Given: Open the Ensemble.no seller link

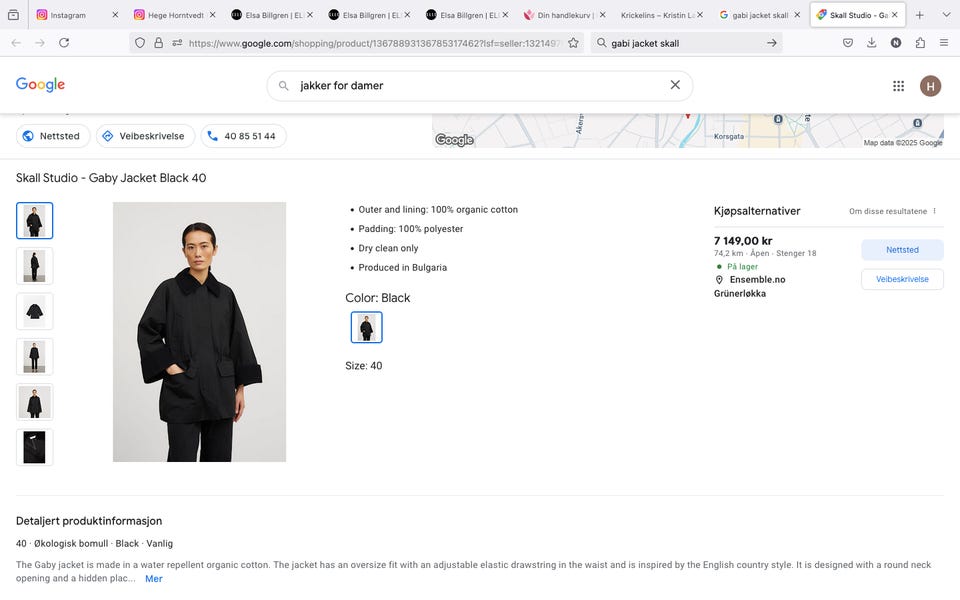Looking at the screenshot, I should coord(757,280).
